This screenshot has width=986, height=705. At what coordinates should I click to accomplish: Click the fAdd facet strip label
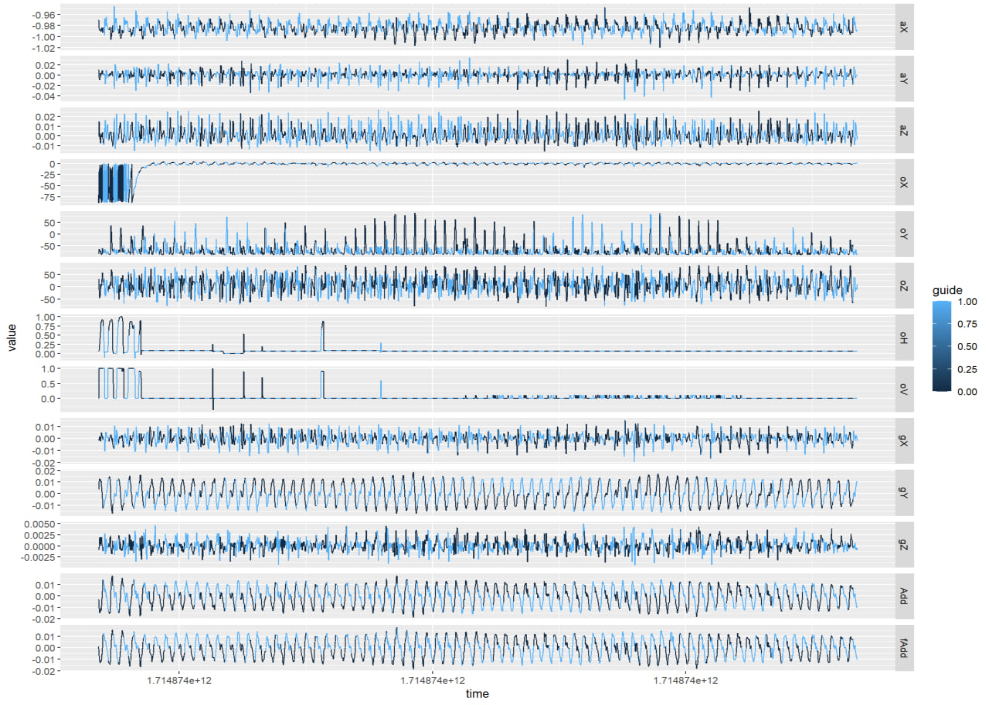903,648
